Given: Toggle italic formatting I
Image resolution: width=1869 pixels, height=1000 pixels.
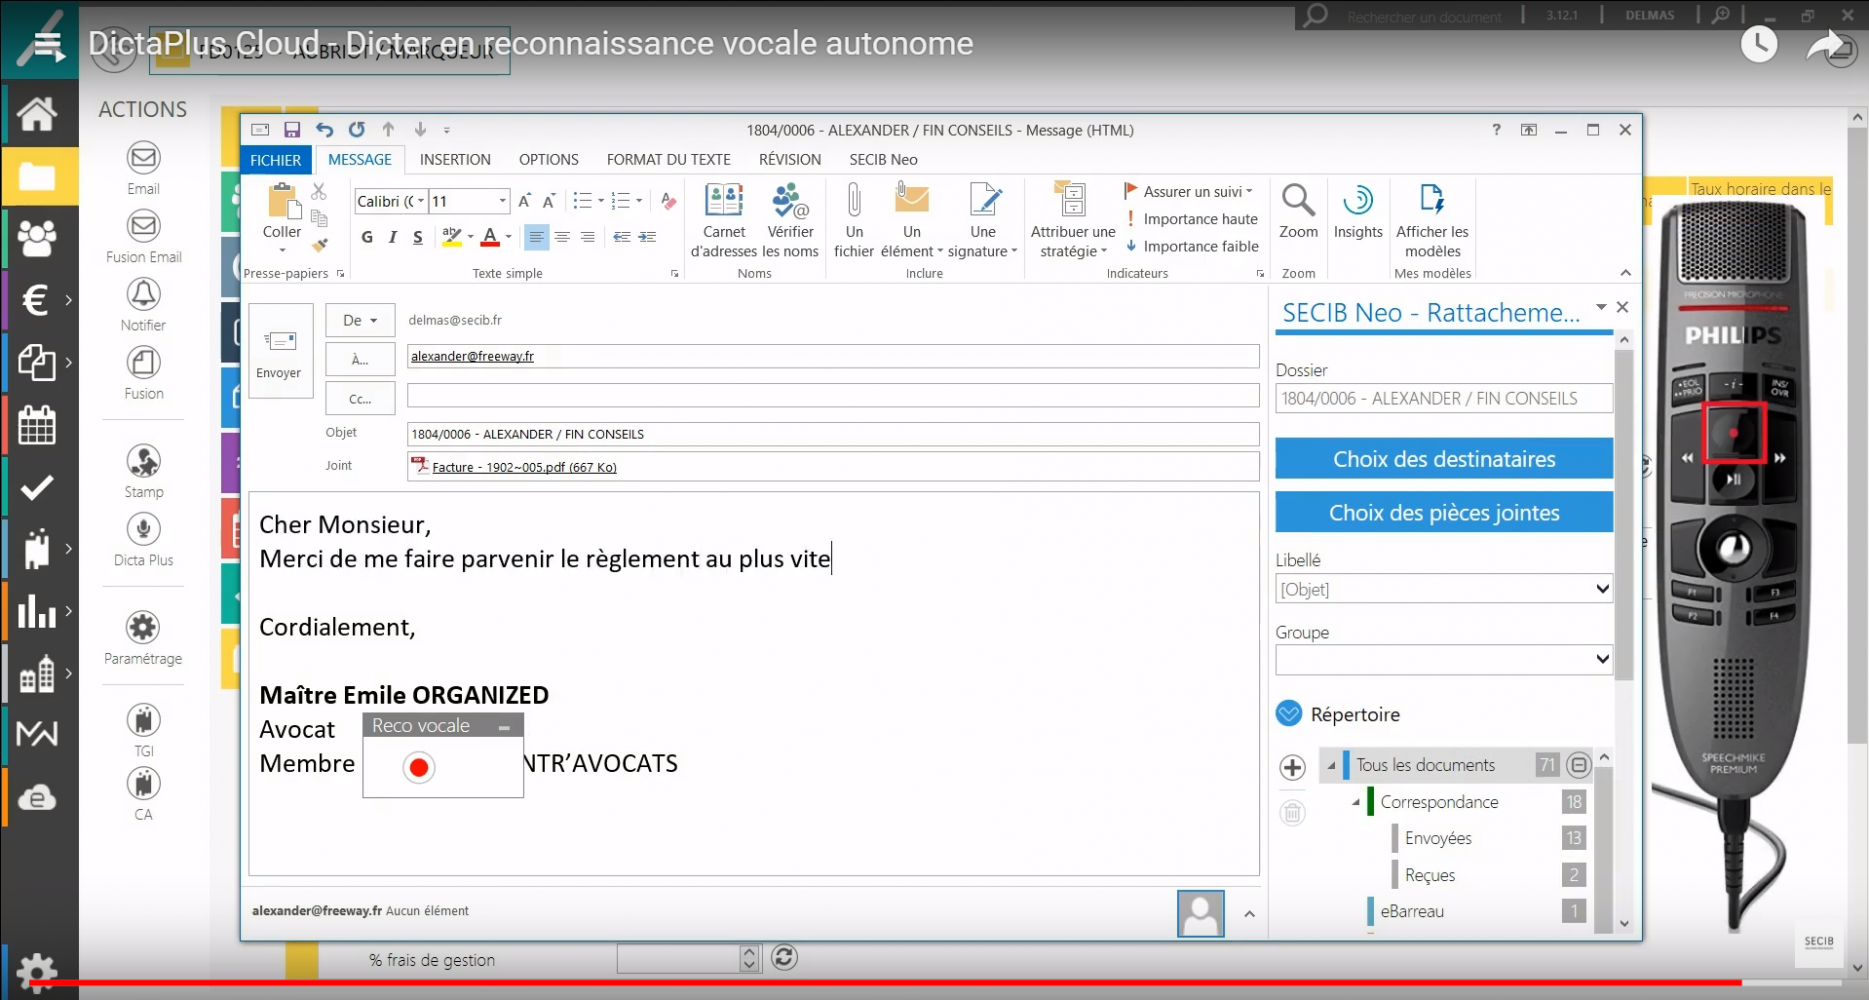Looking at the screenshot, I should [392, 237].
